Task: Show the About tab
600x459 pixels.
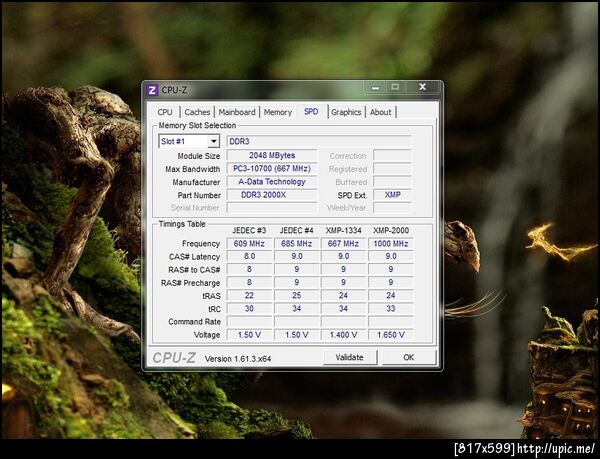Action: (381, 112)
